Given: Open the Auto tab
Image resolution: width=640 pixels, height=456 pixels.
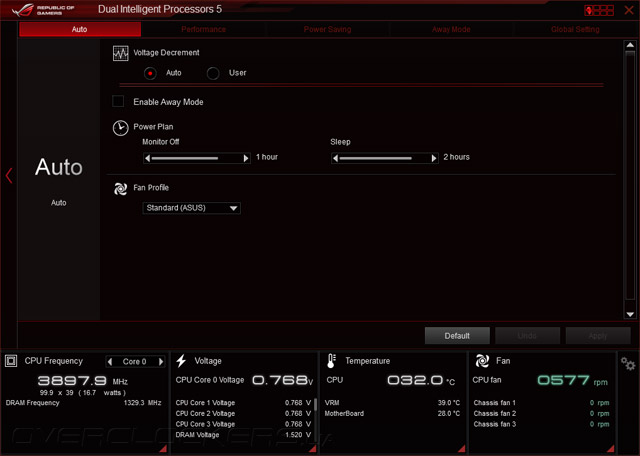Looking at the screenshot, I should point(80,29).
